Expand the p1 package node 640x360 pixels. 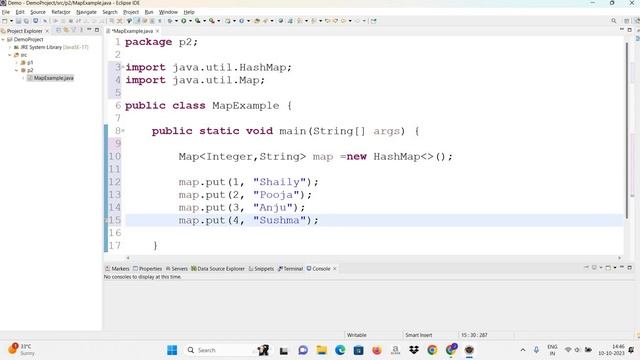tap(17, 62)
